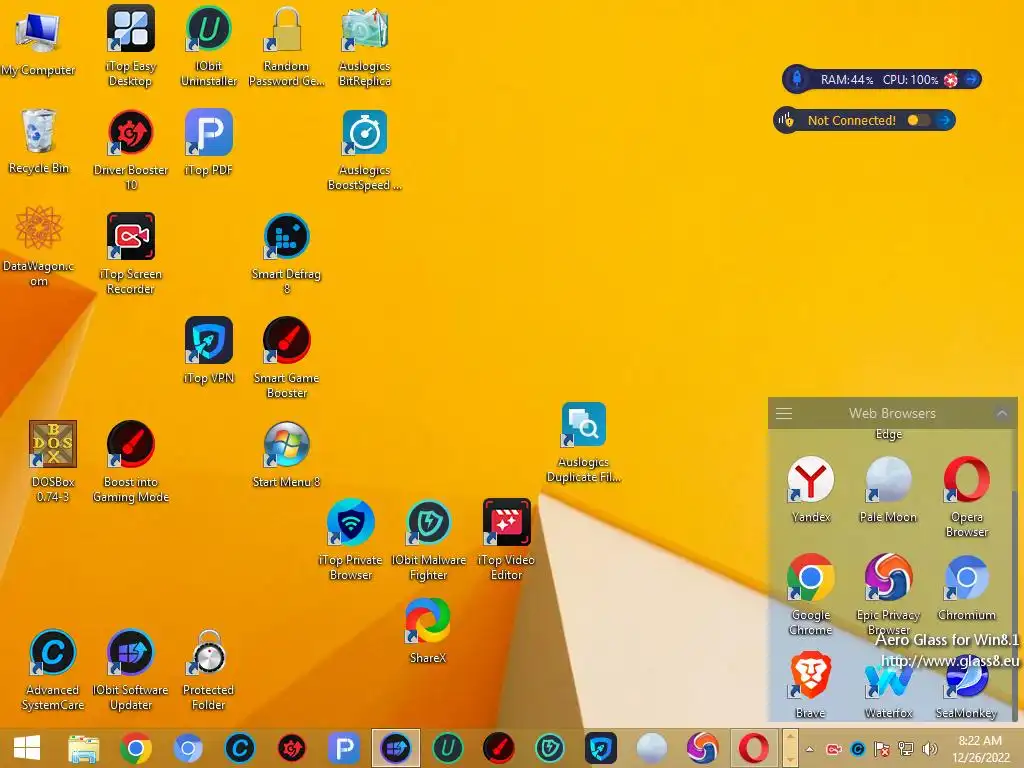Open Epic Privacy Browser taskbar button

click(703, 748)
